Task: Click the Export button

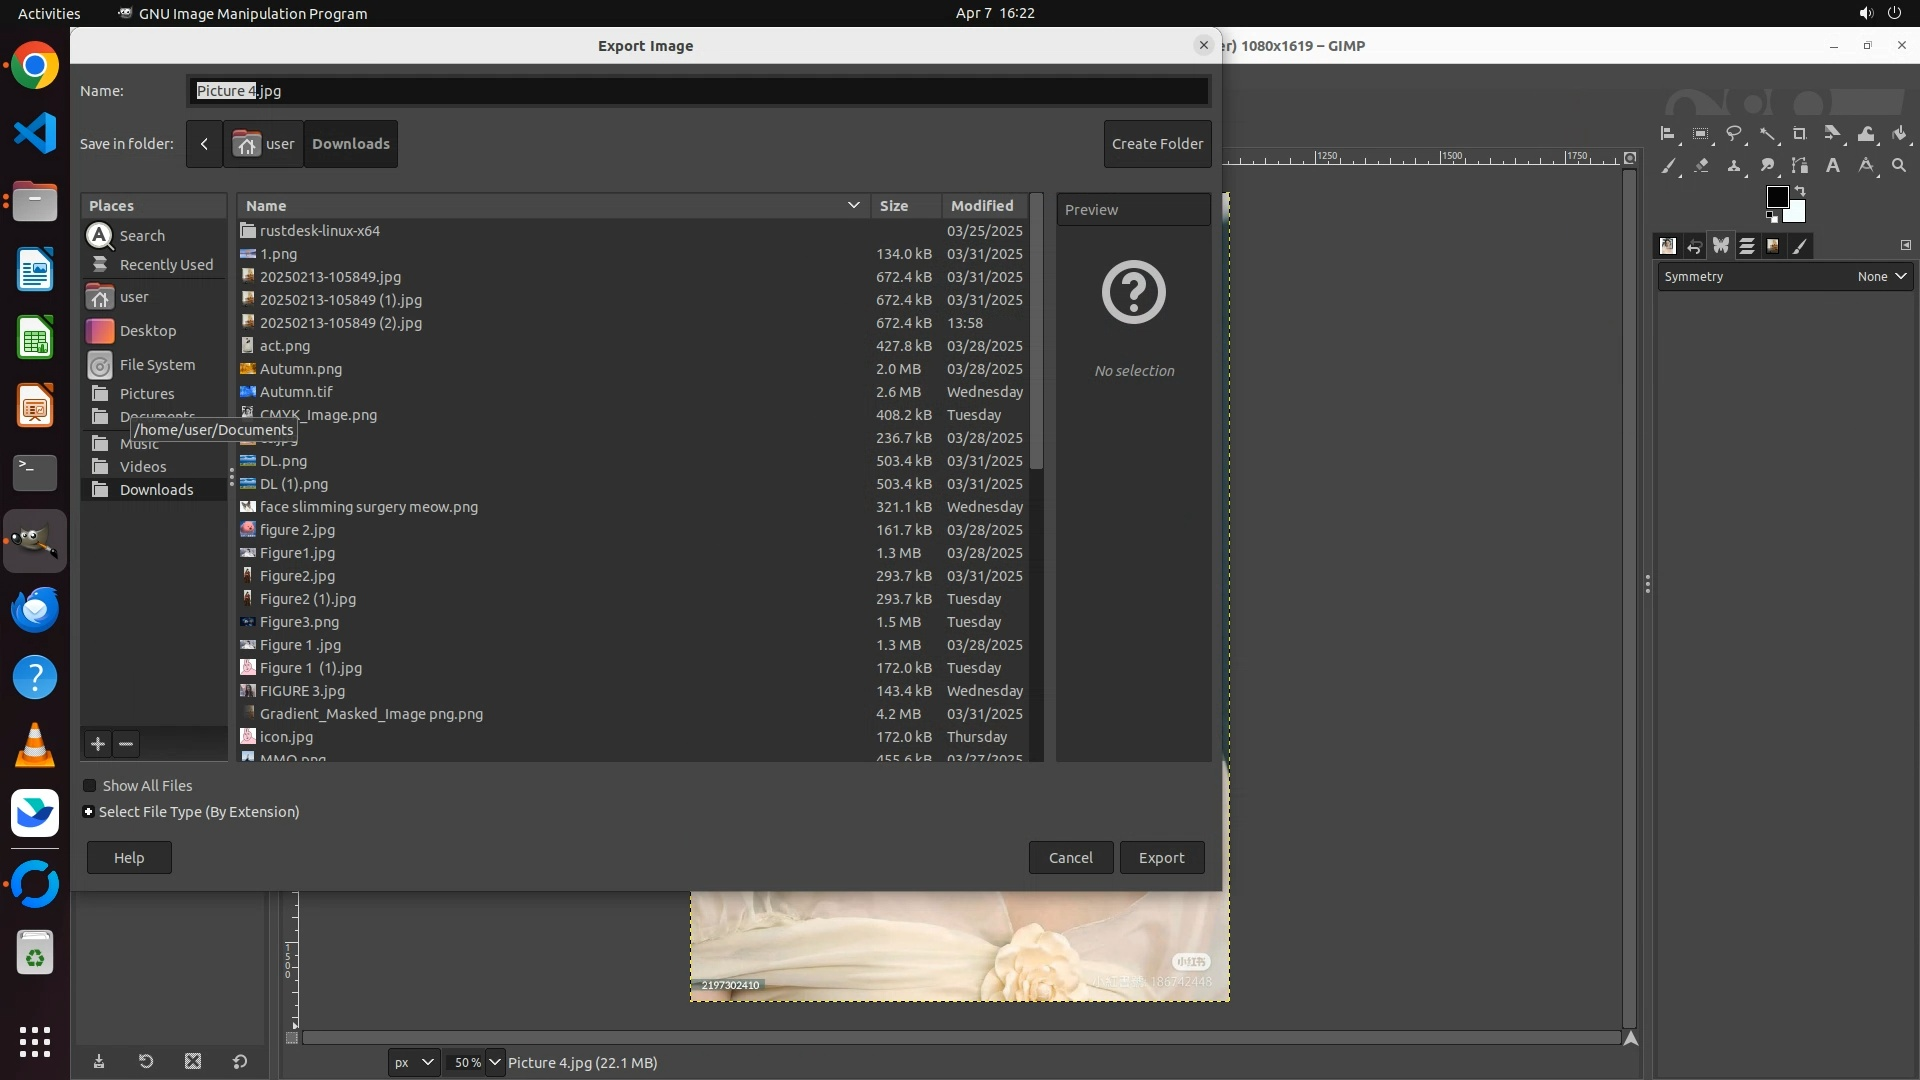Action: pyautogui.click(x=1161, y=858)
